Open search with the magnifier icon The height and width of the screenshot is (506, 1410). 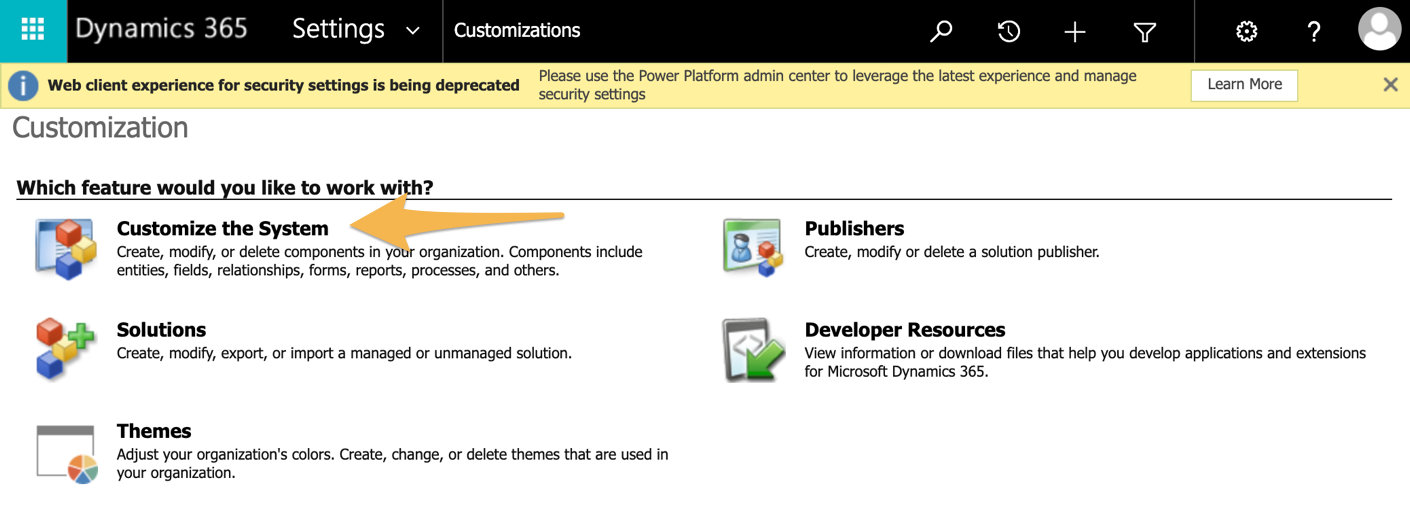tap(941, 31)
